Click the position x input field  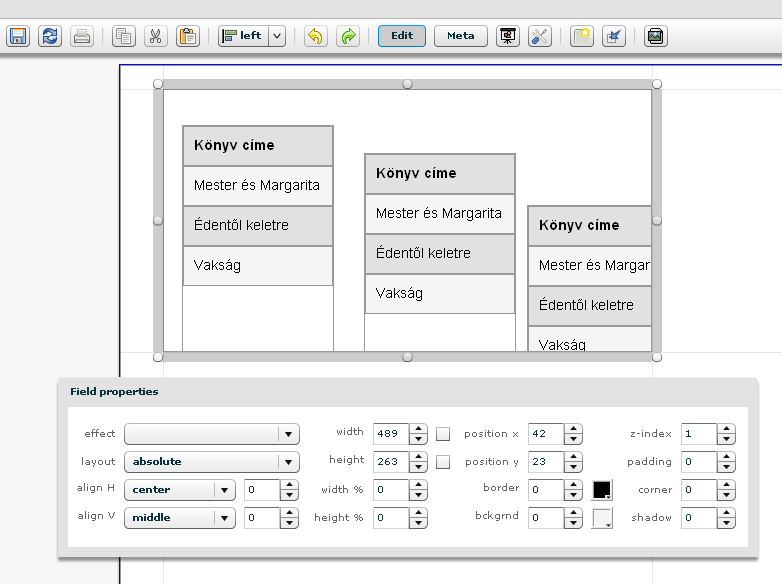545,434
